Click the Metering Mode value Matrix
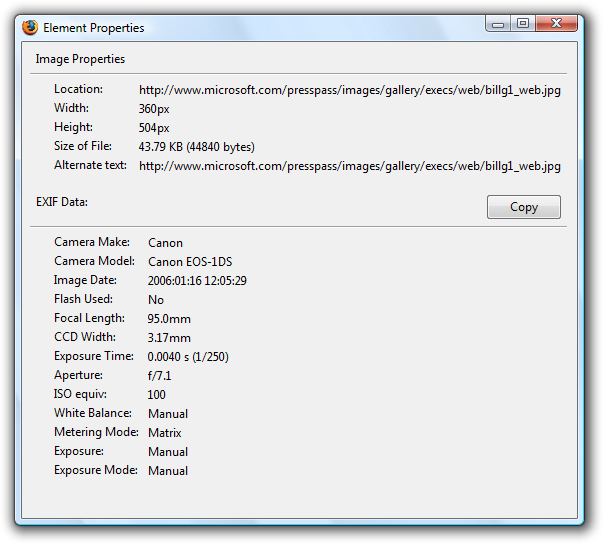The height and width of the screenshot is (544, 604). tap(164, 433)
